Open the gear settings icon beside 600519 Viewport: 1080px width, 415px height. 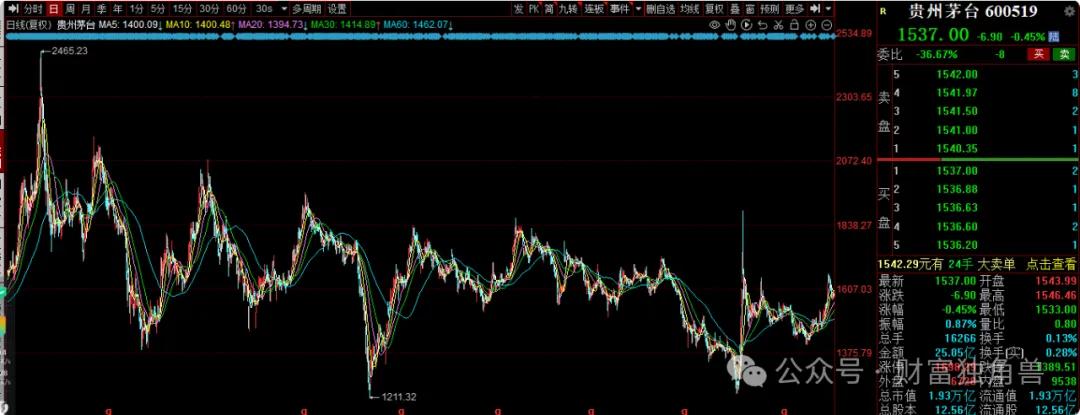pyautogui.click(x=1070, y=12)
